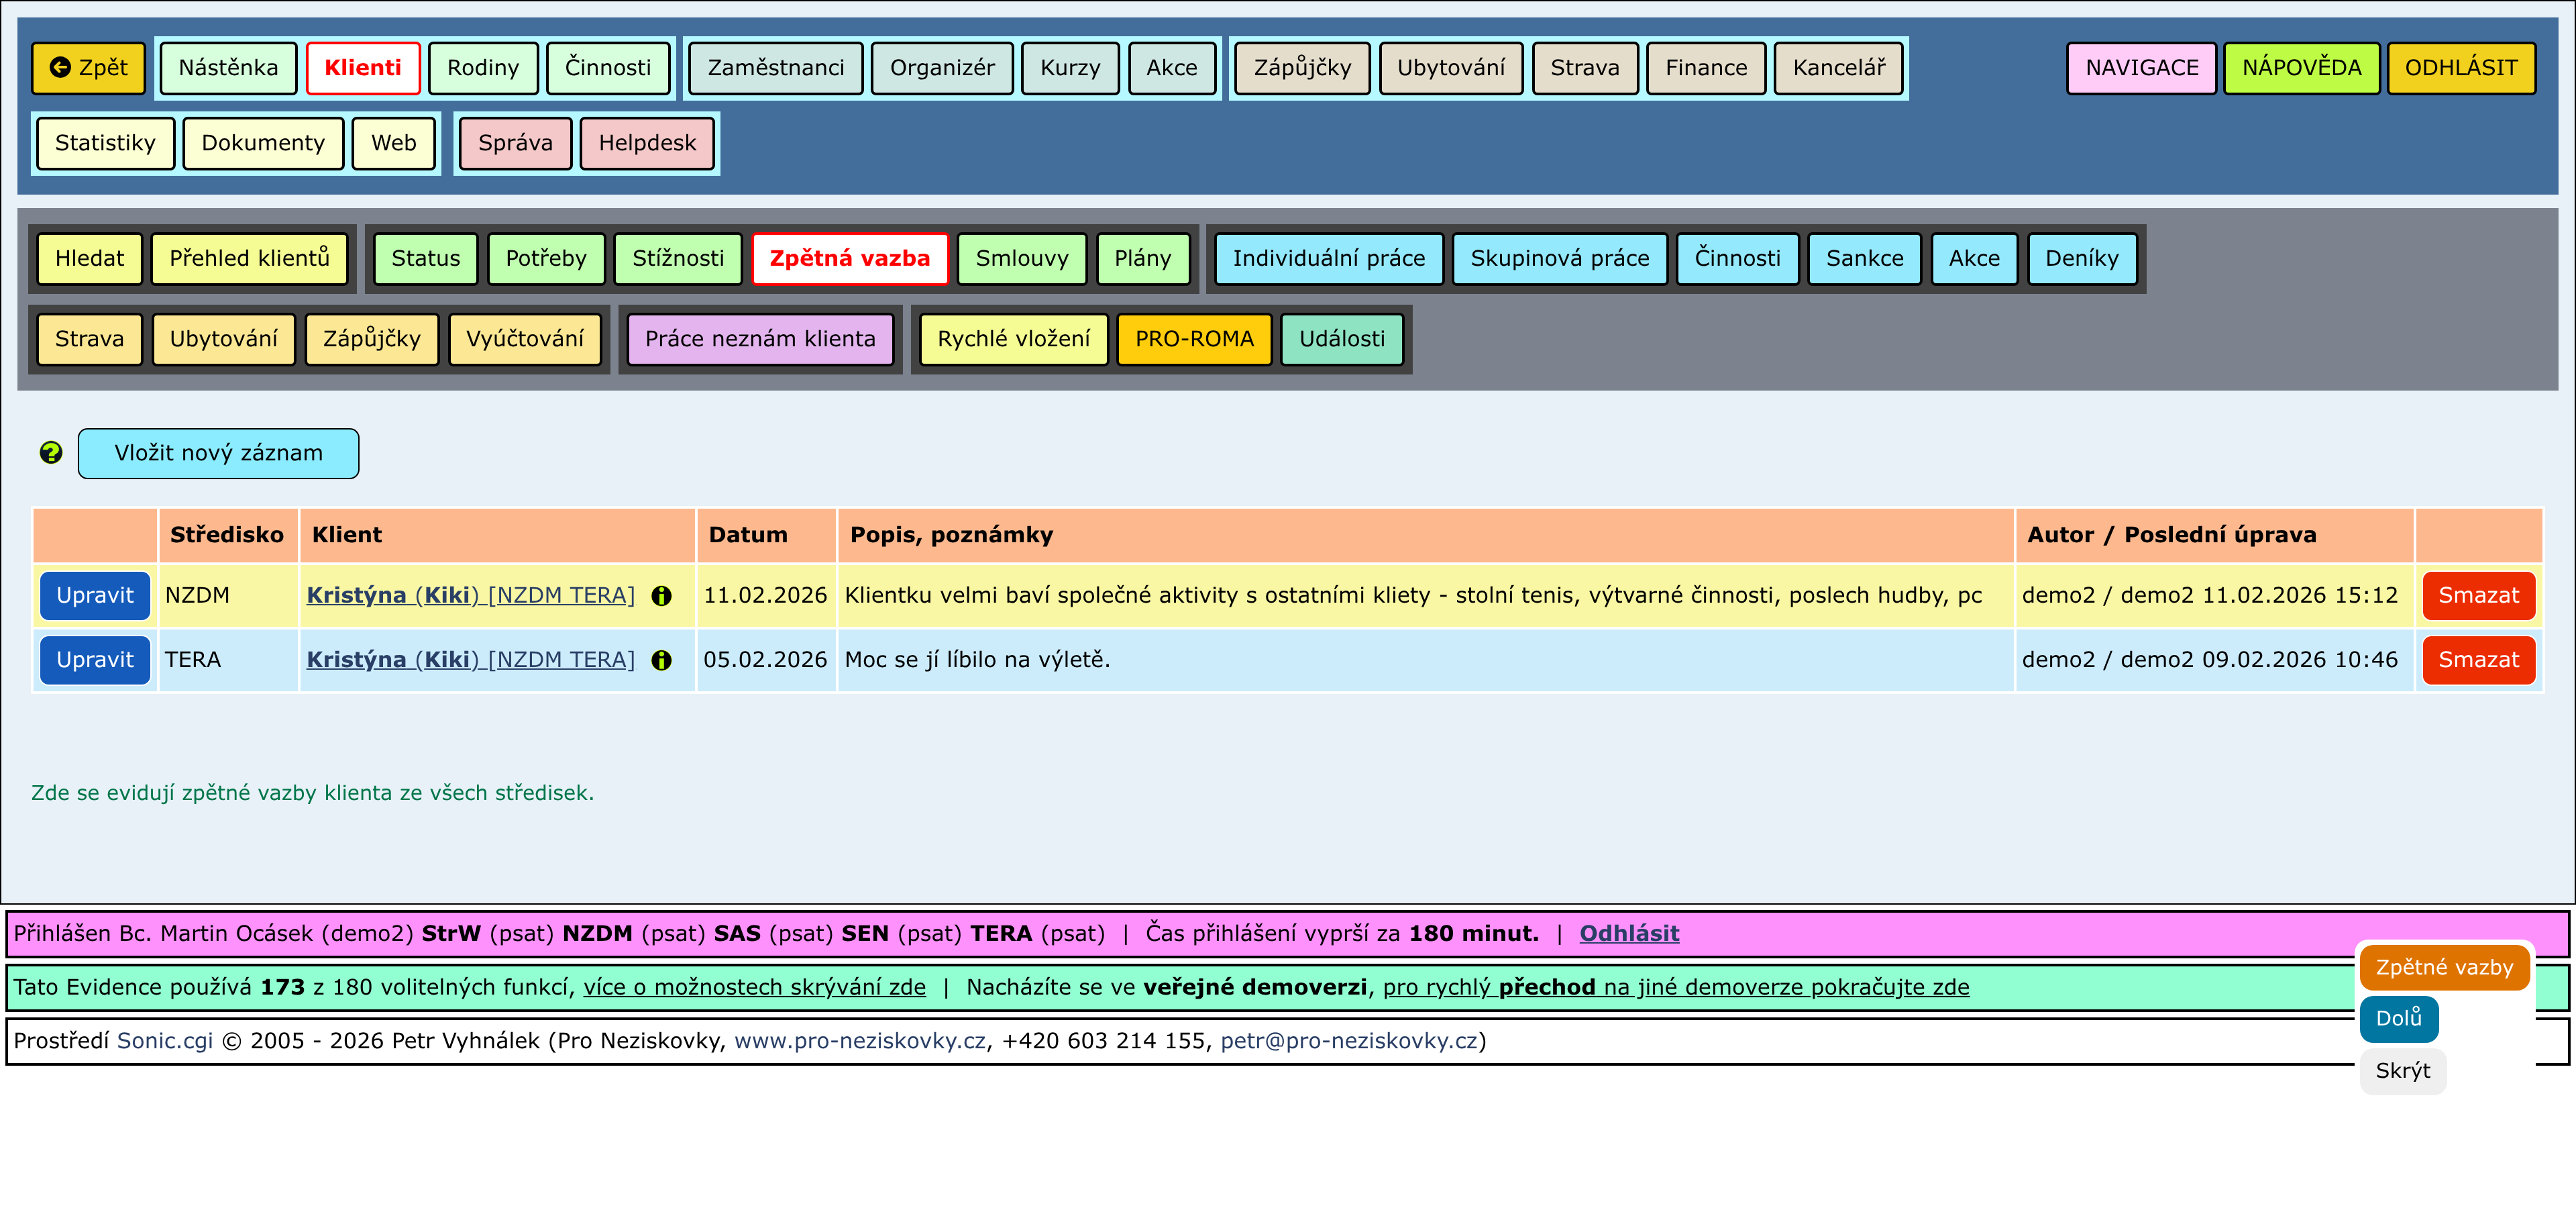Click info icon in the NZDM row
The width and height of the screenshot is (2576, 1208).
(661, 596)
